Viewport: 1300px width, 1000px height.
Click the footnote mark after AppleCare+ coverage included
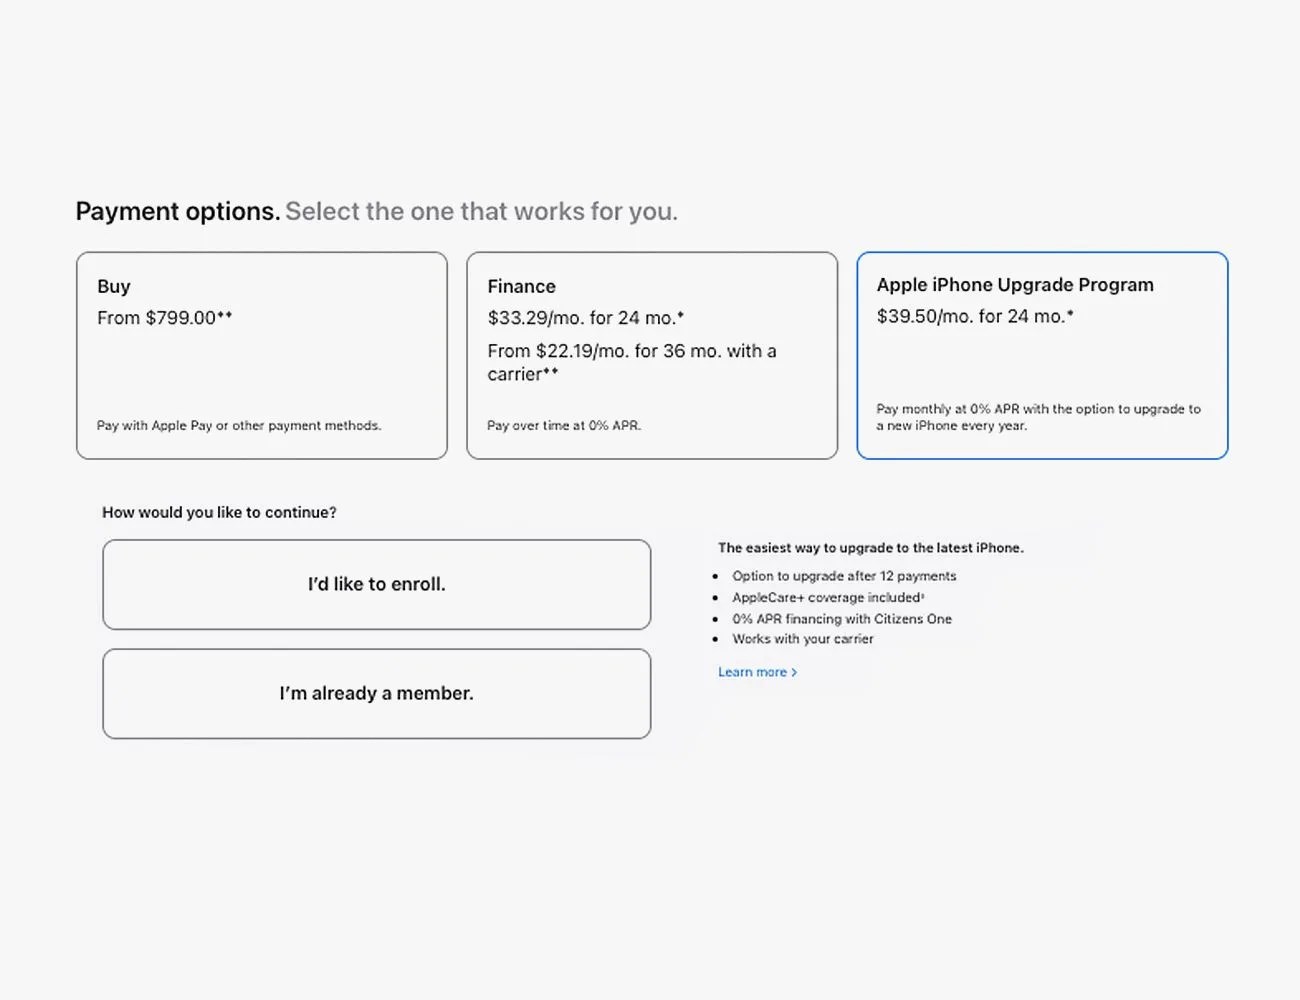click(922, 596)
